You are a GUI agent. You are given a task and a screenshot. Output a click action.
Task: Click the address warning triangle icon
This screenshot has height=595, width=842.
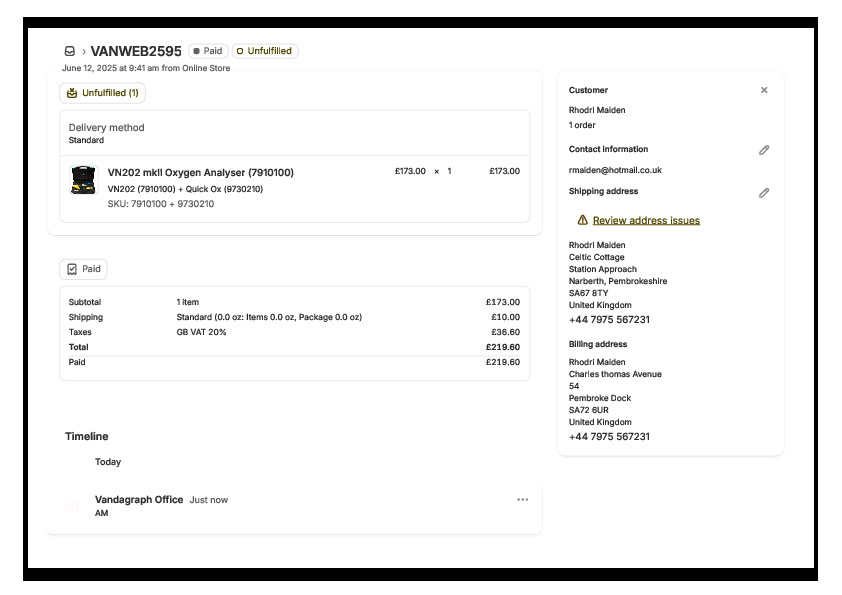click(582, 220)
